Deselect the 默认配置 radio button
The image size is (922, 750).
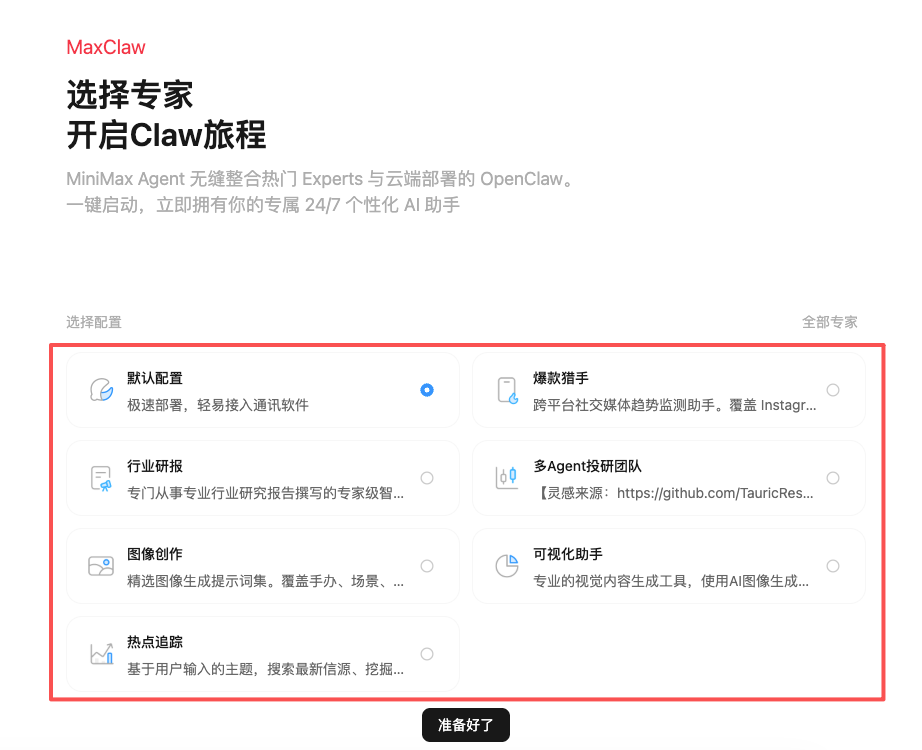pyautogui.click(x=427, y=390)
